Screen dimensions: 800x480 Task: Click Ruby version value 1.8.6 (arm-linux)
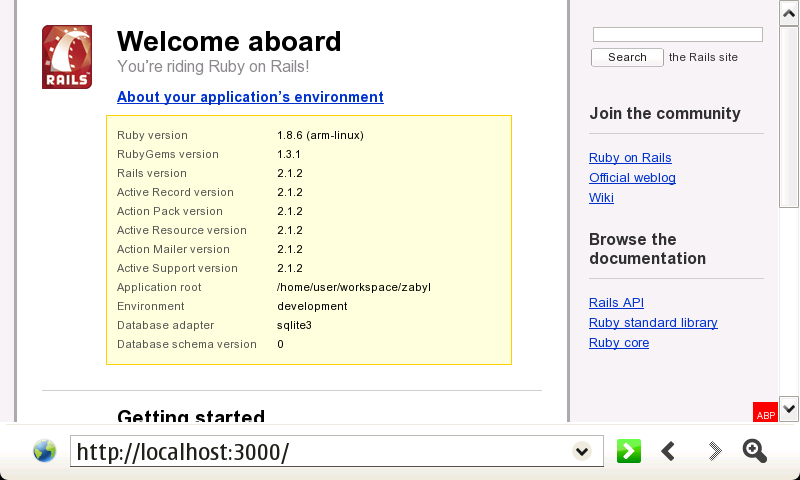pos(320,135)
